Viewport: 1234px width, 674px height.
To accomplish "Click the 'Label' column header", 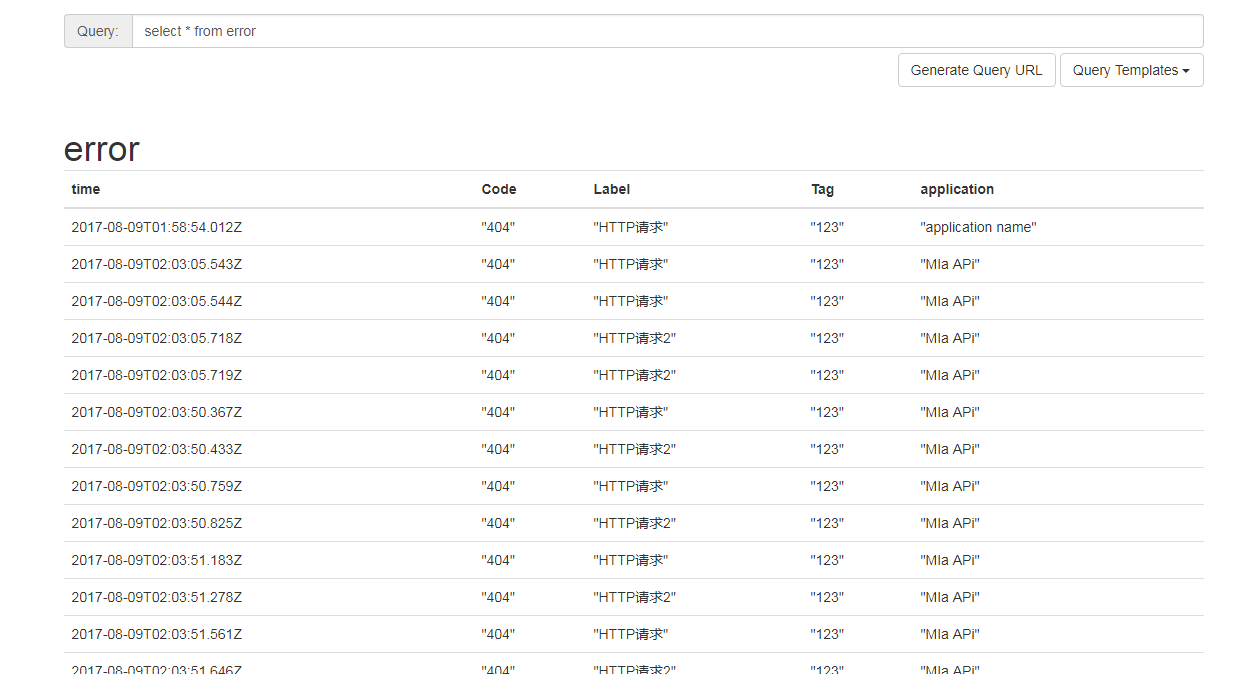I will [611, 189].
